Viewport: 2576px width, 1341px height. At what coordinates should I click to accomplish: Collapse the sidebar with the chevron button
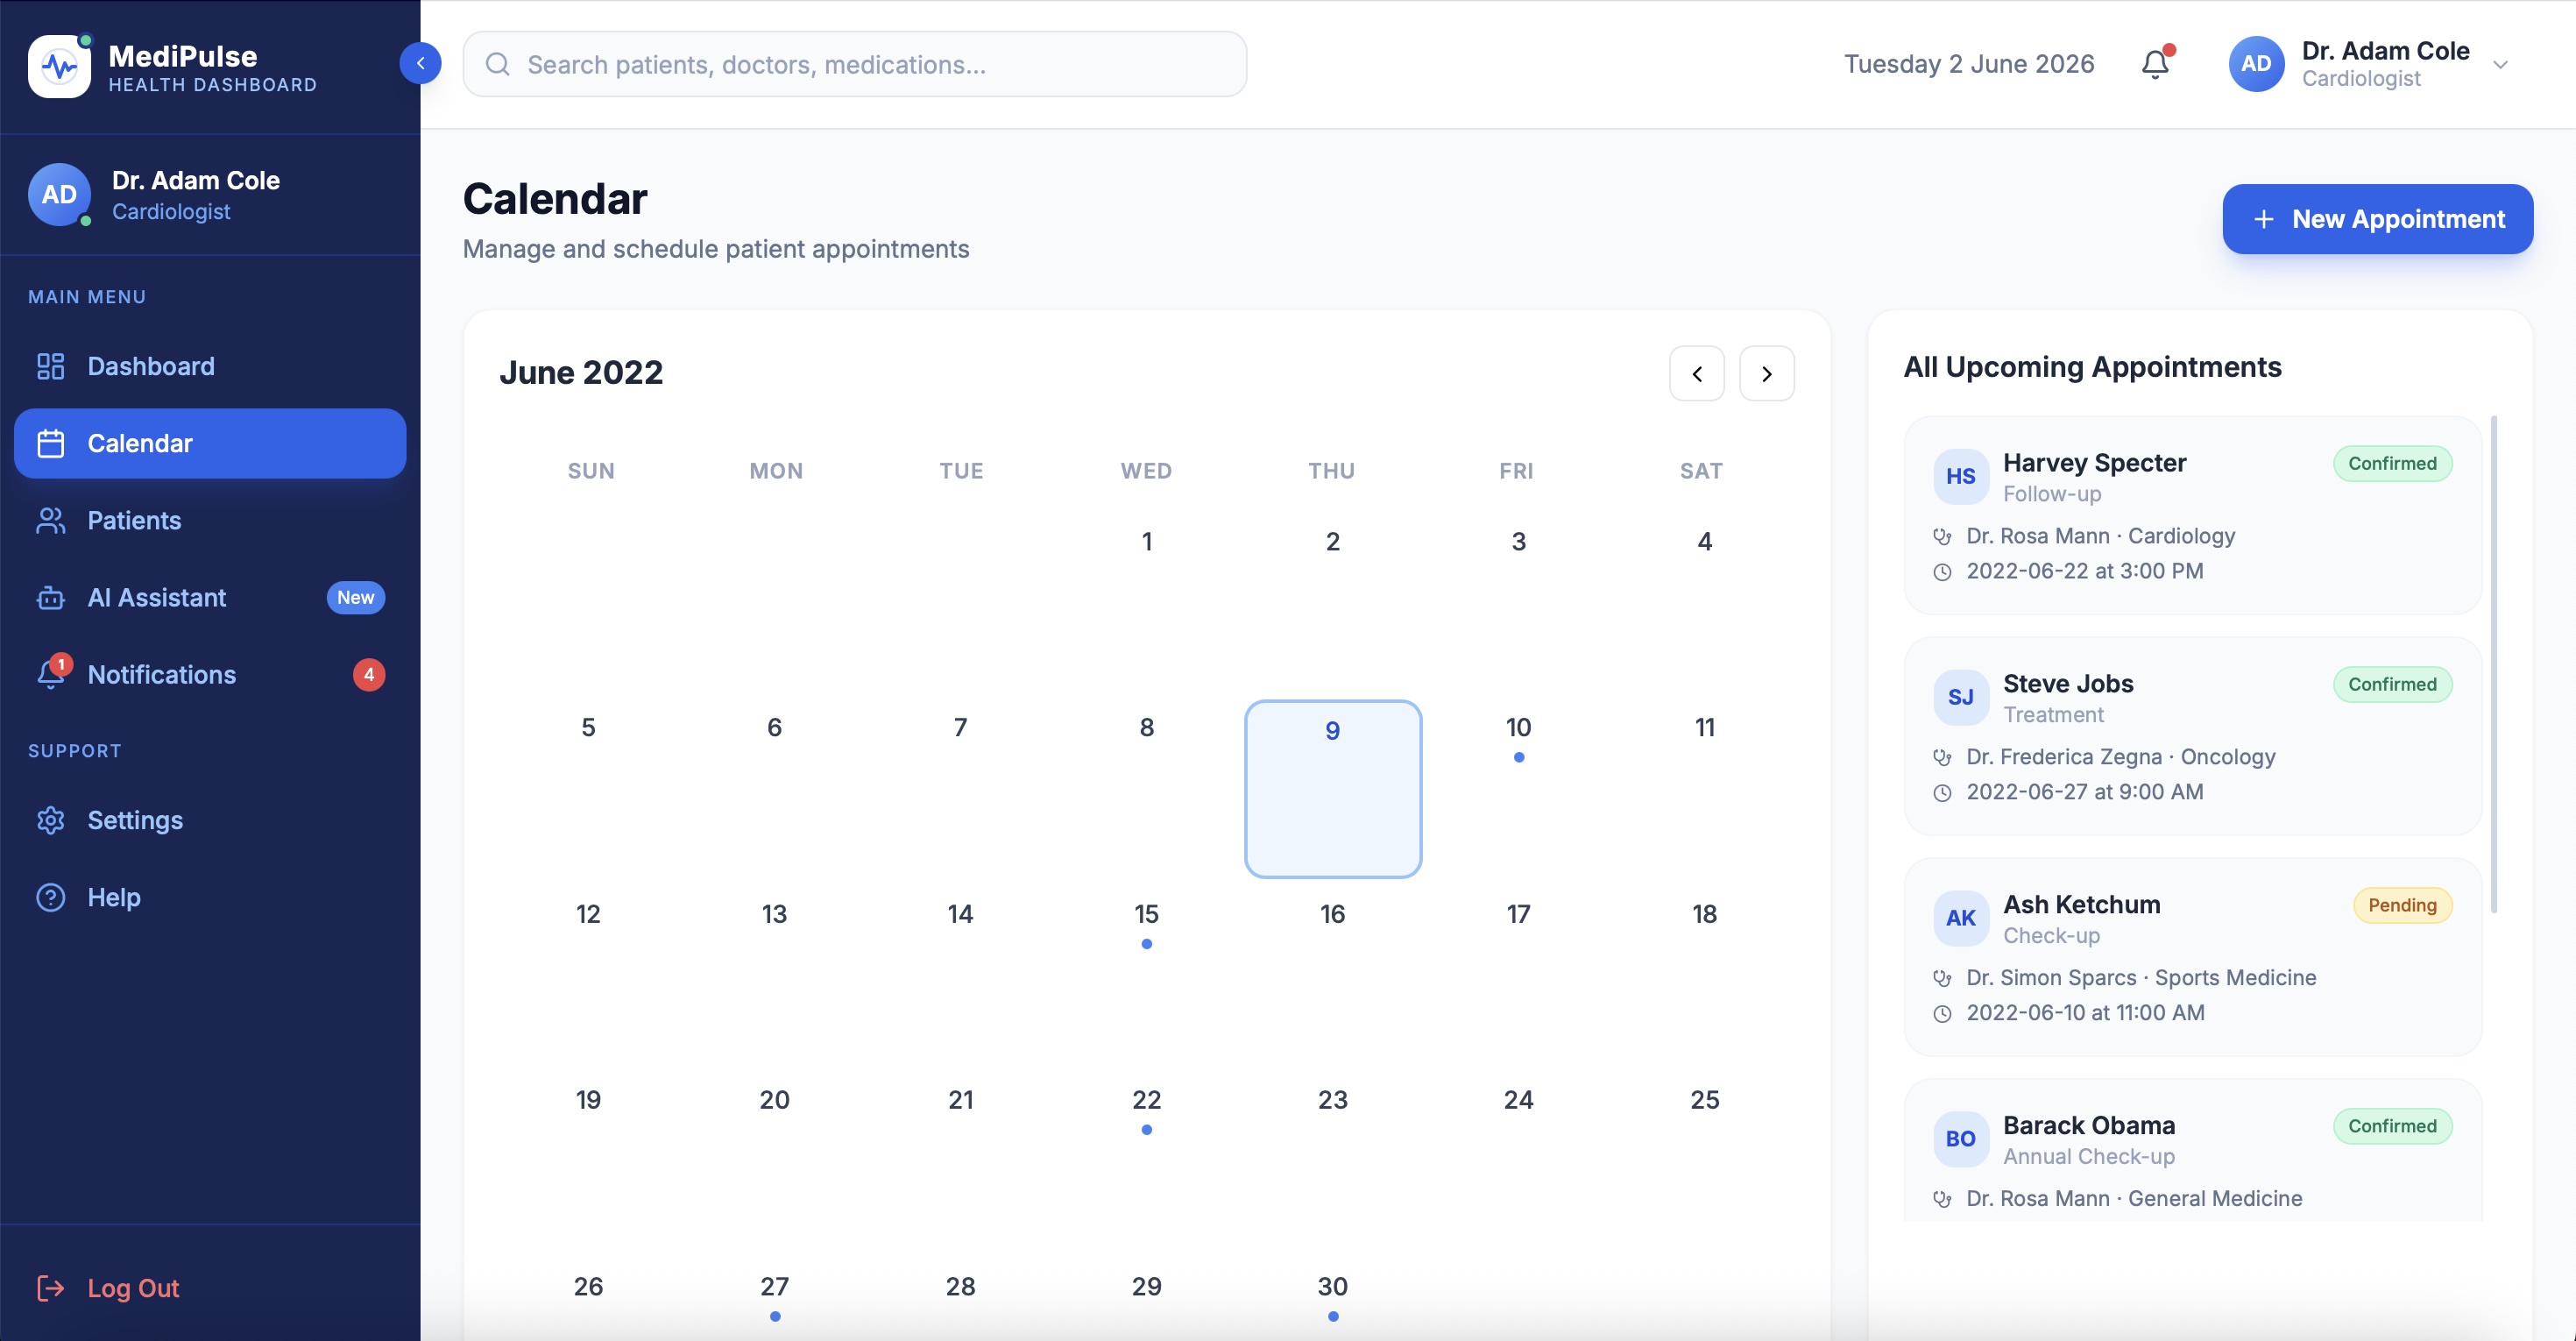420,63
